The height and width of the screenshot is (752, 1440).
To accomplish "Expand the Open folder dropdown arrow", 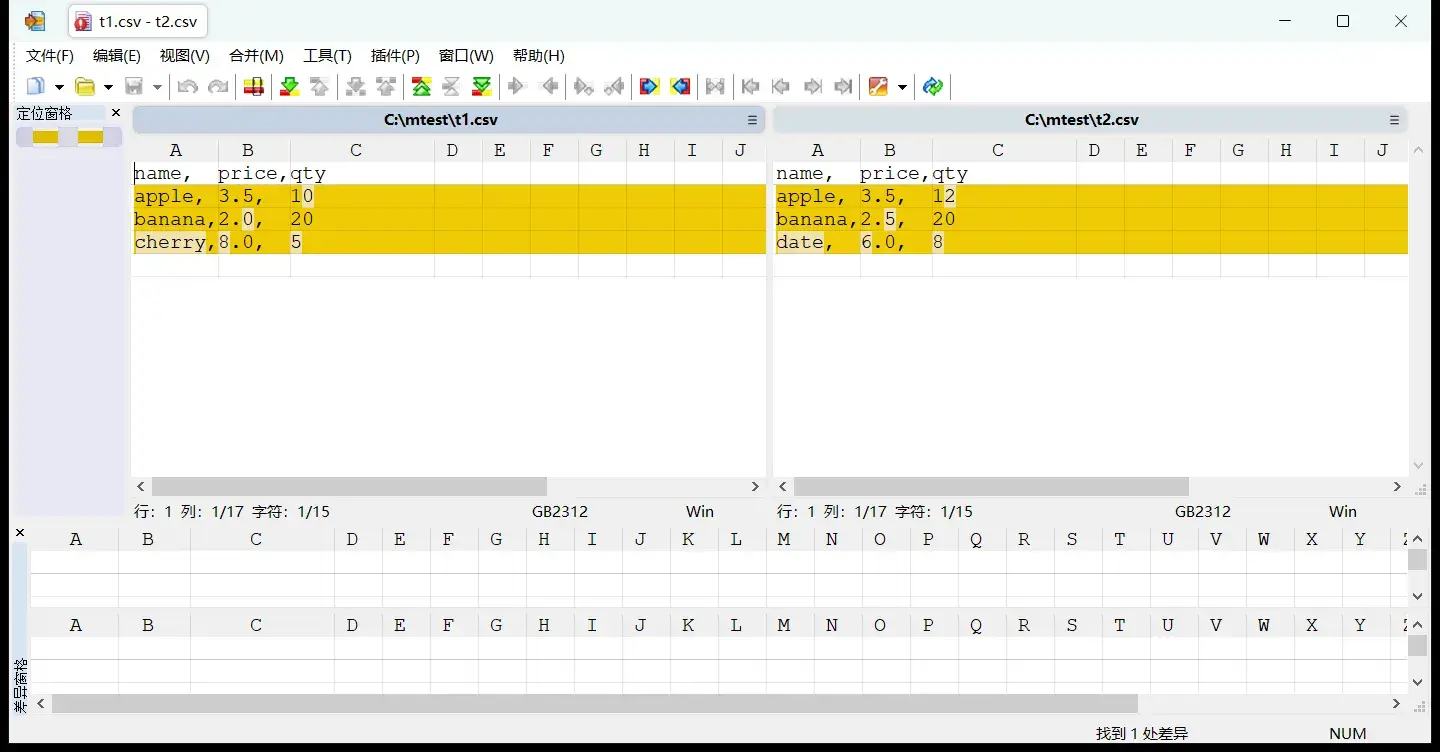I will 108,88.
